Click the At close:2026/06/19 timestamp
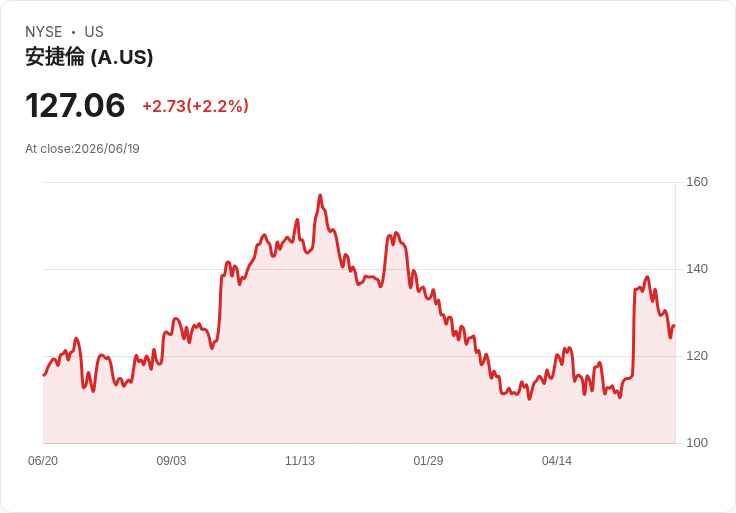Viewport: 736px width, 513px height. [82, 149]
